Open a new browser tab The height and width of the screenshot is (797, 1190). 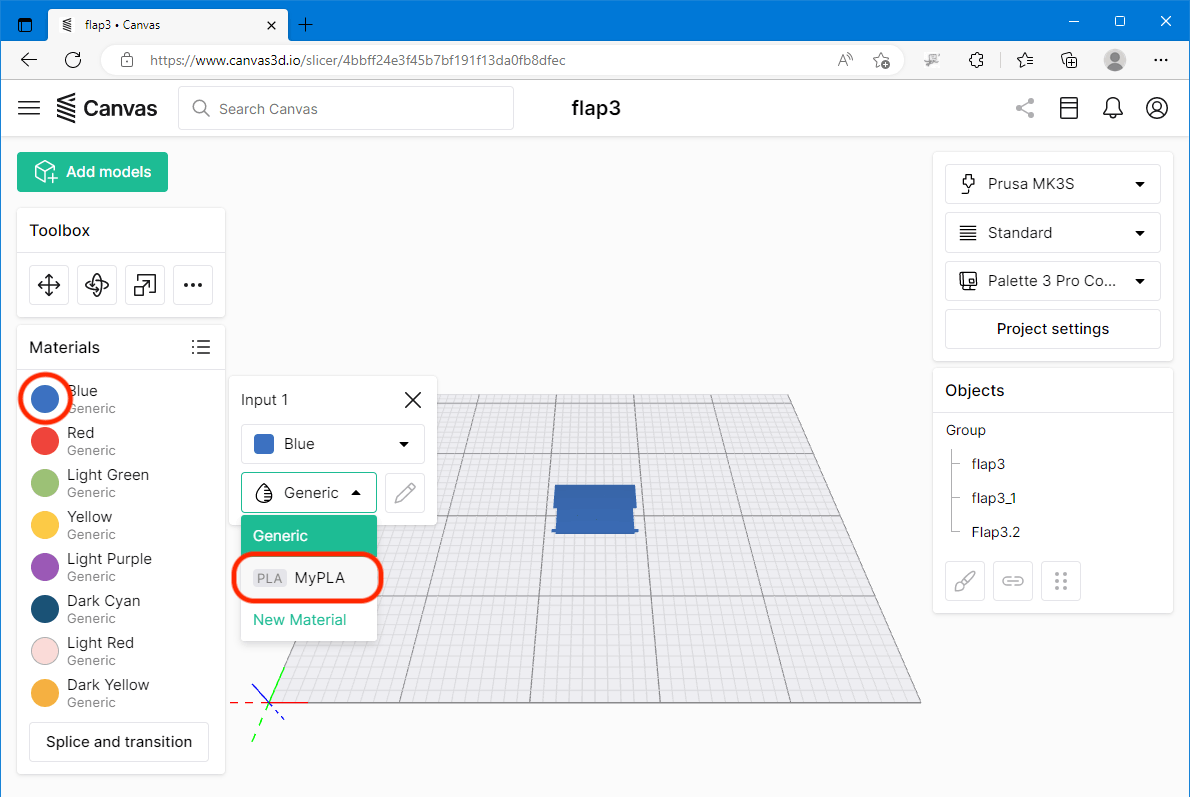coord(305,25)
